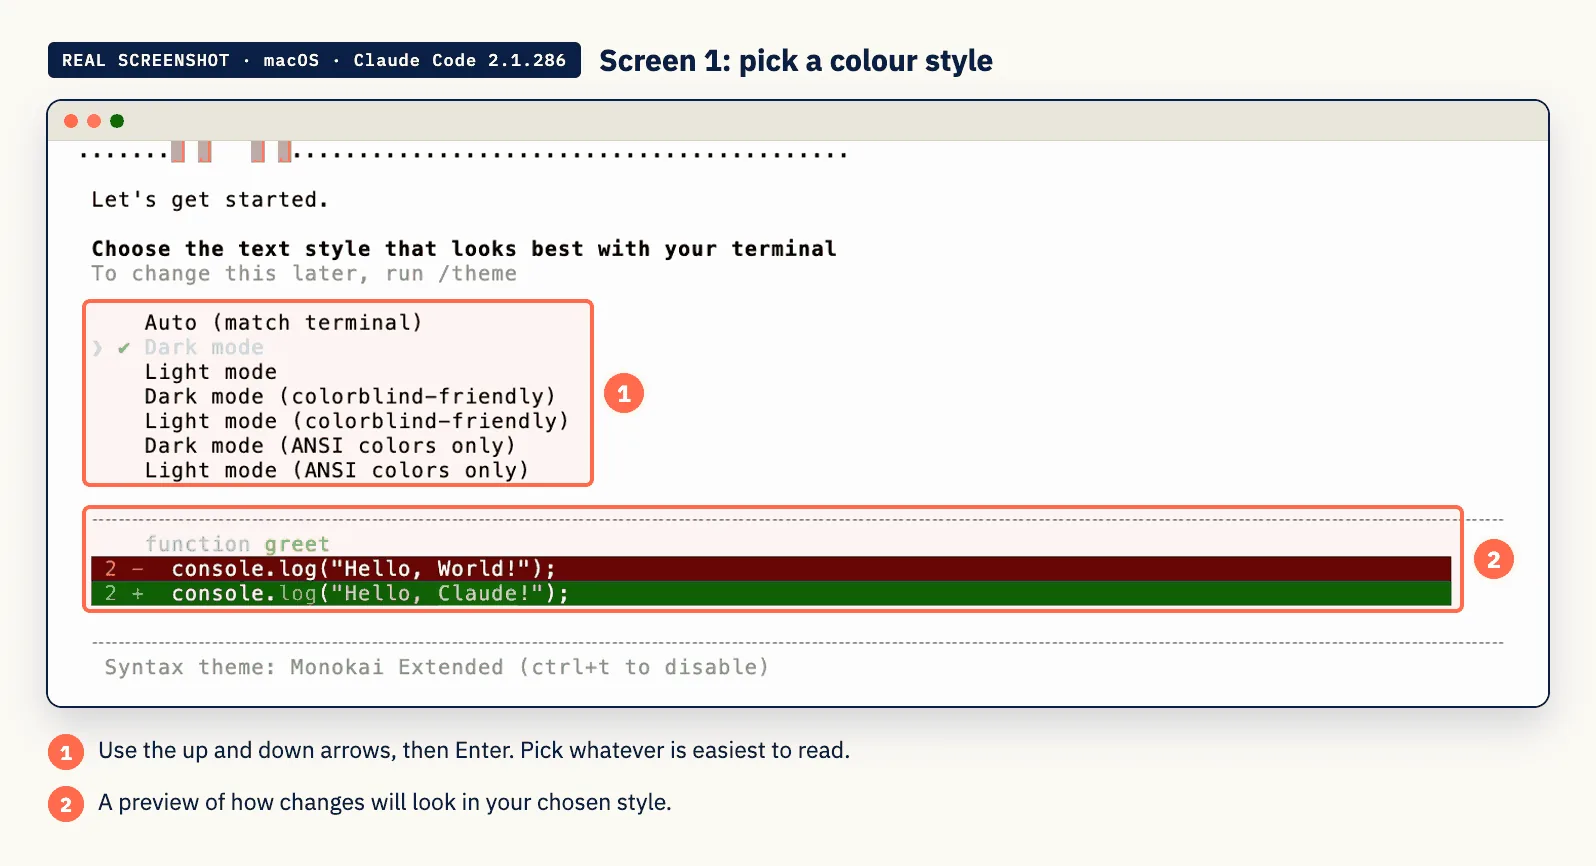Click the red close button of the terminal window
The height and width of the screenshot is (866, 1596).
(x=71, y=121)
